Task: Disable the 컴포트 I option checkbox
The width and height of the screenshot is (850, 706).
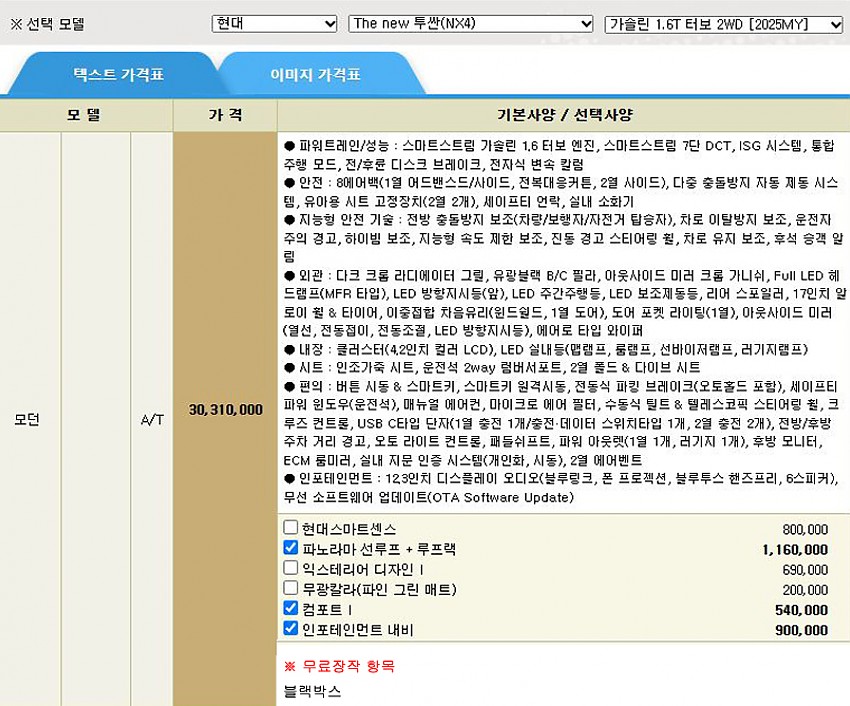Action: pyautogui.click(x=291, y=609)
